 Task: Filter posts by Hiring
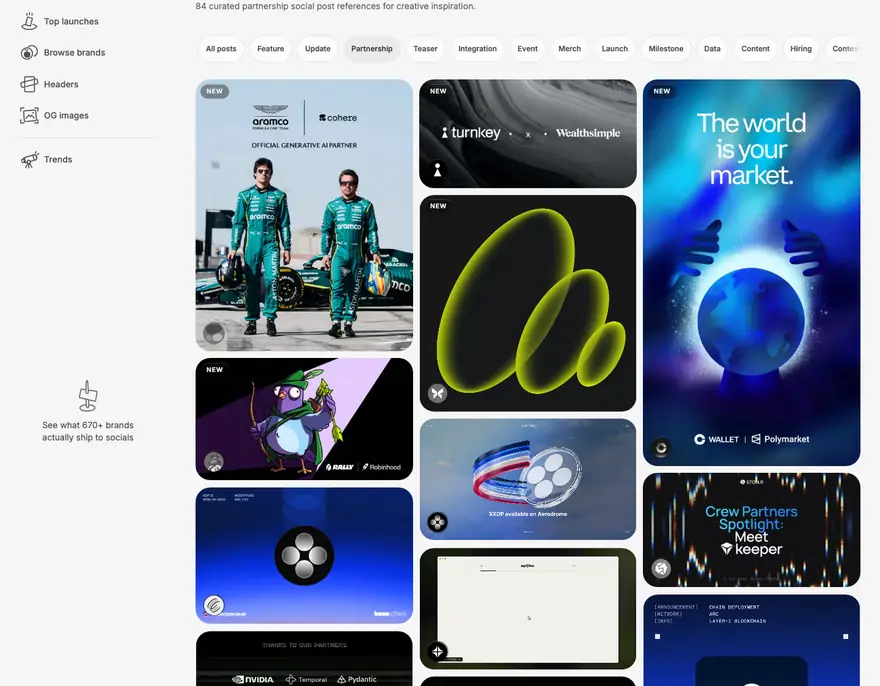click(x=801, y=49)
